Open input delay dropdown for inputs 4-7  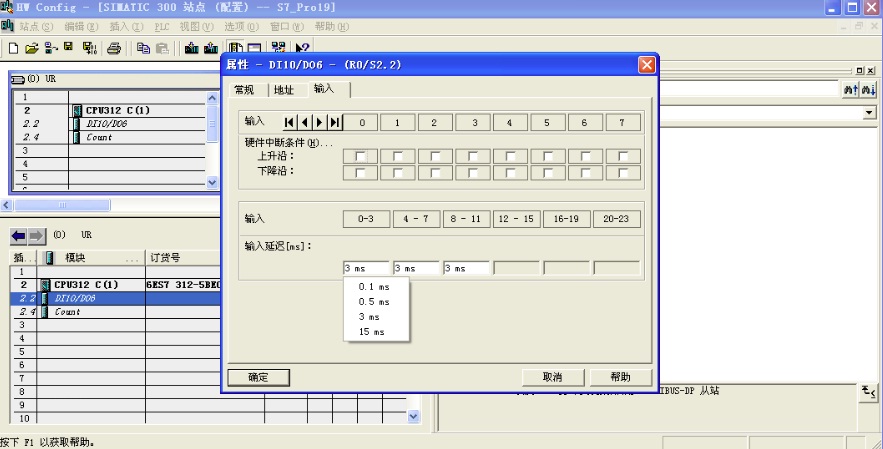click(x=416, y=268)
